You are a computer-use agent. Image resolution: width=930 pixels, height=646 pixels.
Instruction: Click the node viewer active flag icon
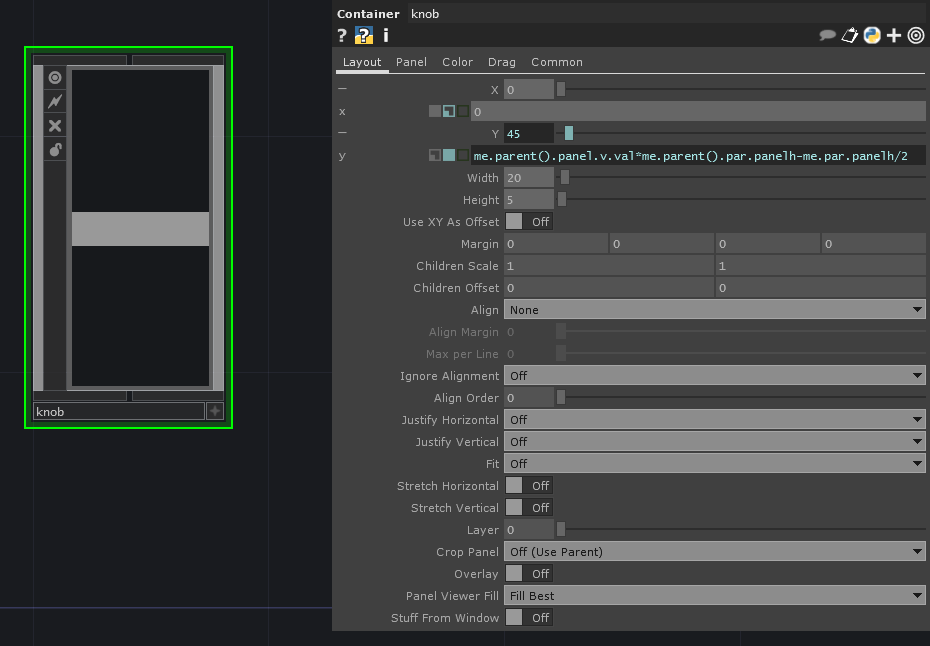pyautogui.click(x=55, y=78)
